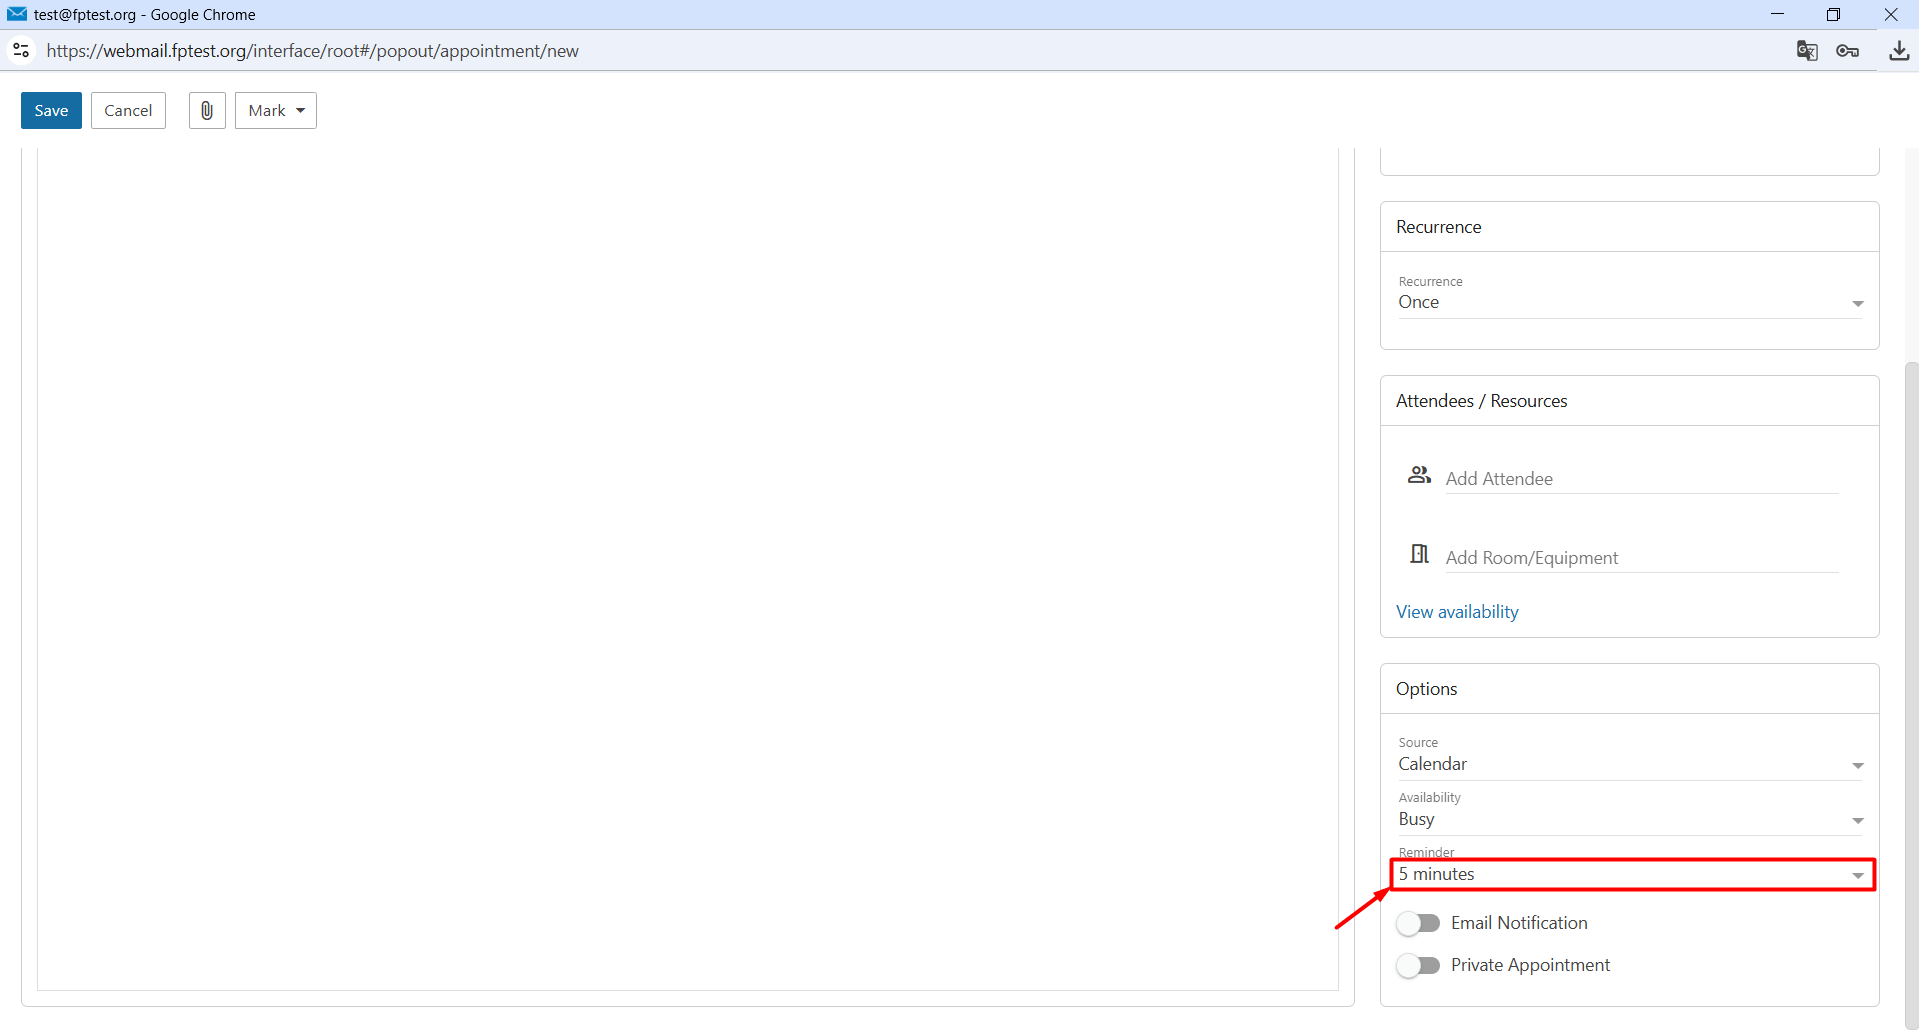
Task: Click the paperclip attachment icon
Action: [207, 111]
